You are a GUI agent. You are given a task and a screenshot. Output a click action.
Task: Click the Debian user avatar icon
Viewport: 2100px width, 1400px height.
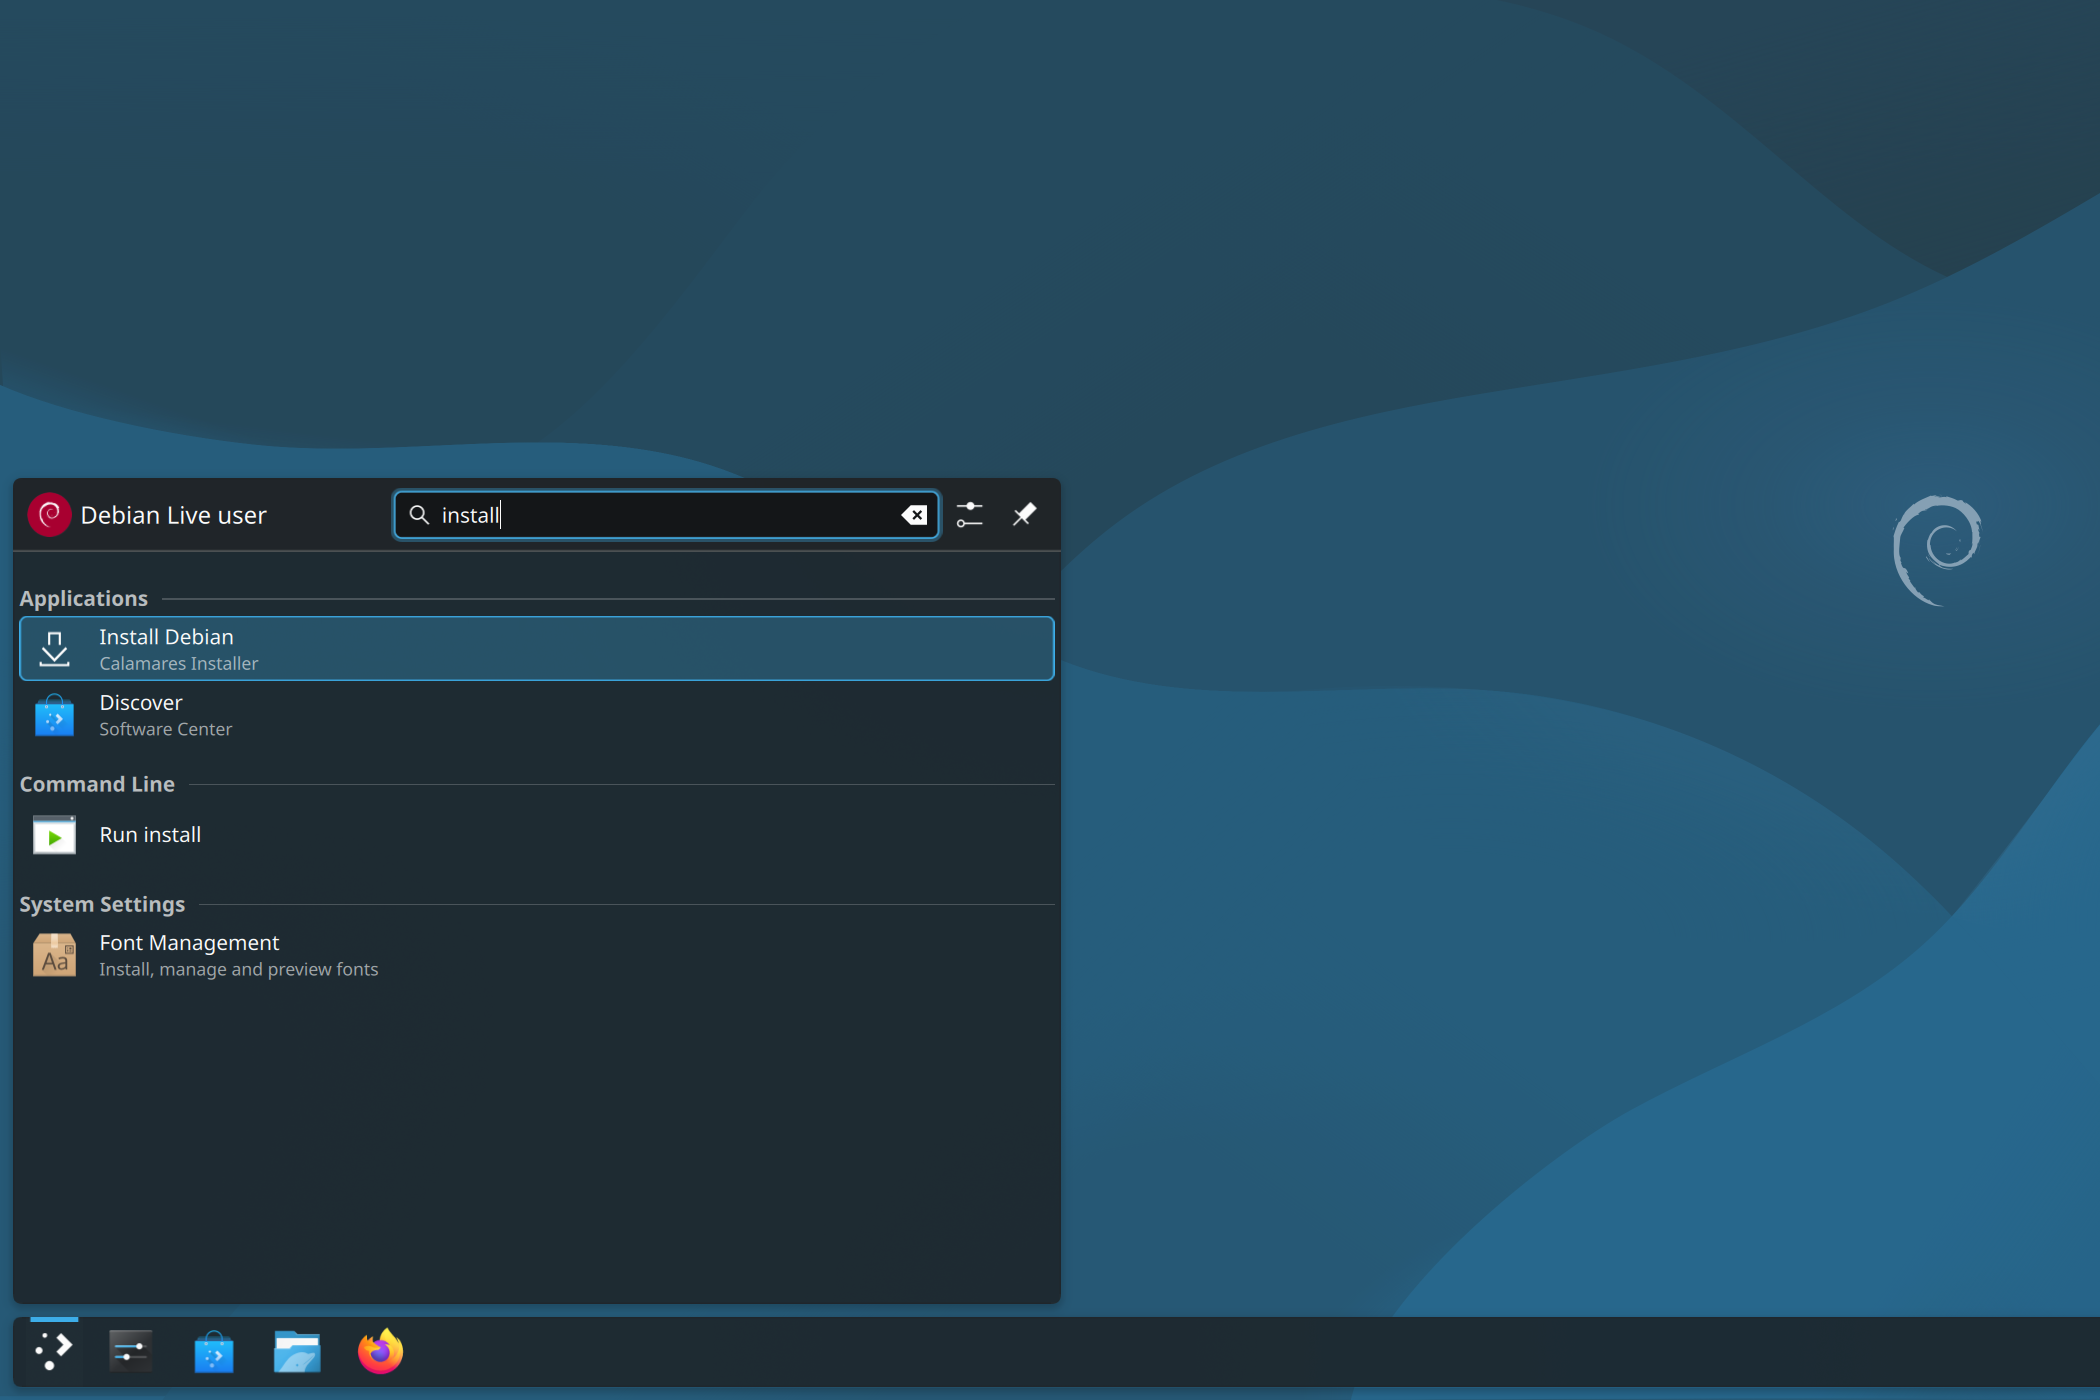click(49, 515)
